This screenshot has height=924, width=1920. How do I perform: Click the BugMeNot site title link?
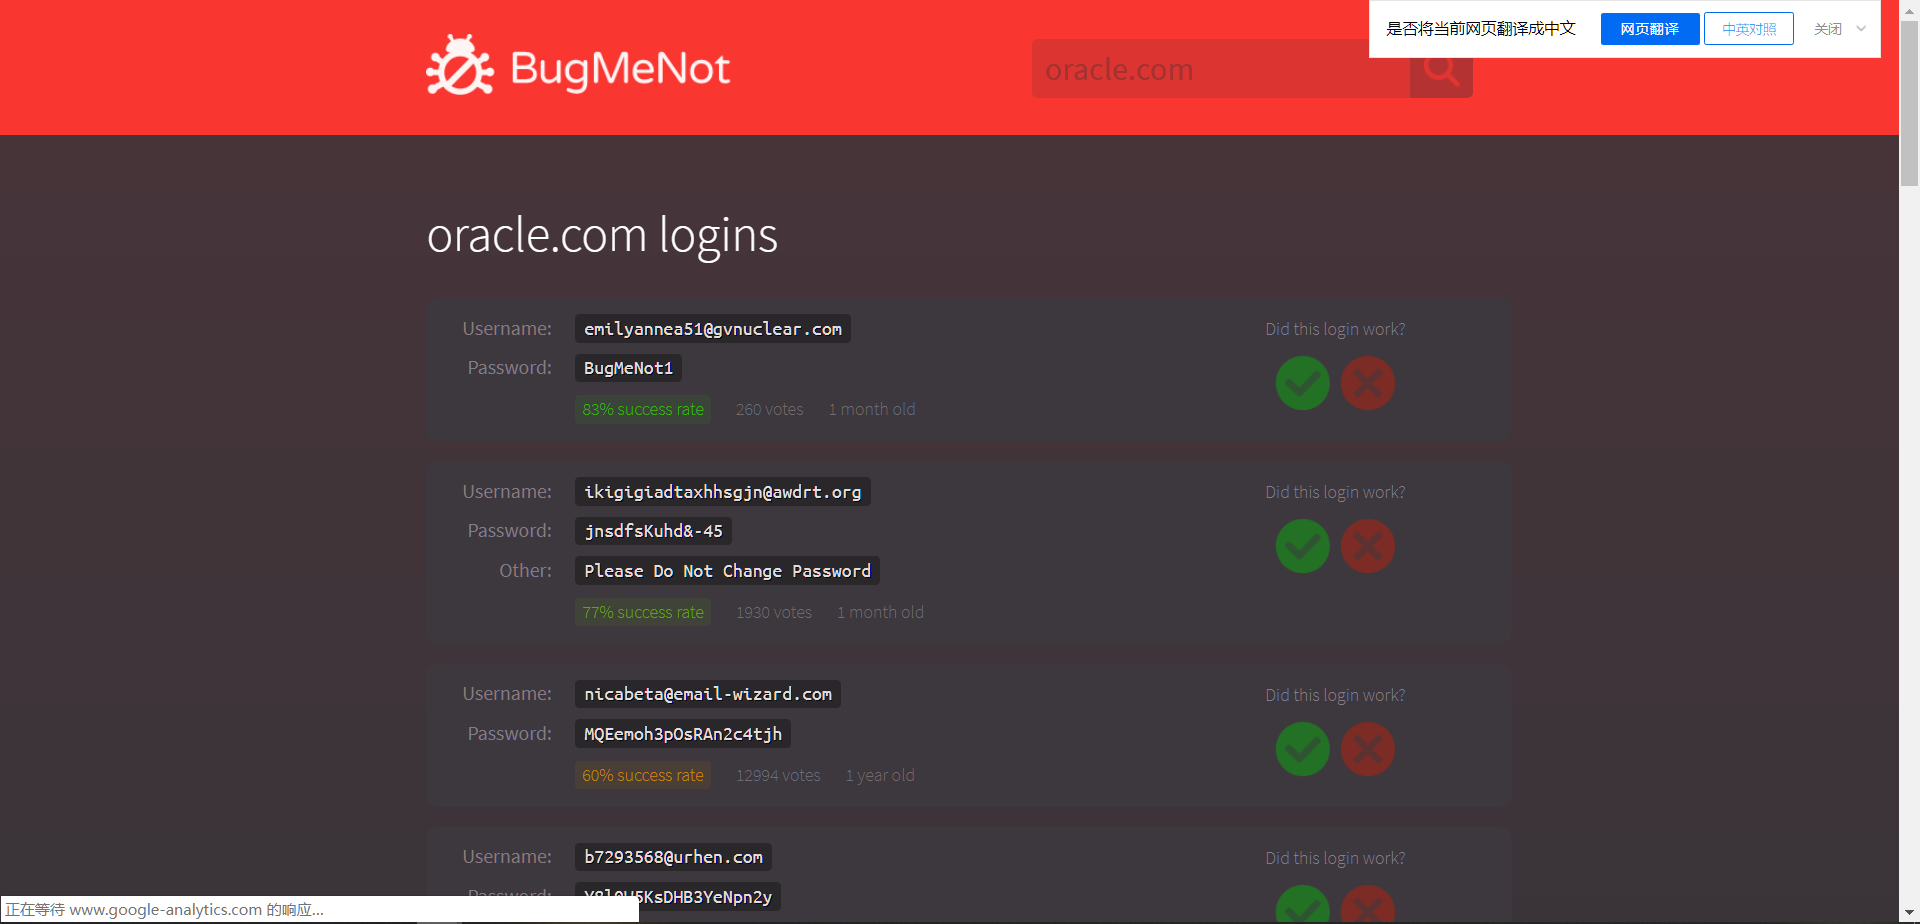tap(620, 68)
